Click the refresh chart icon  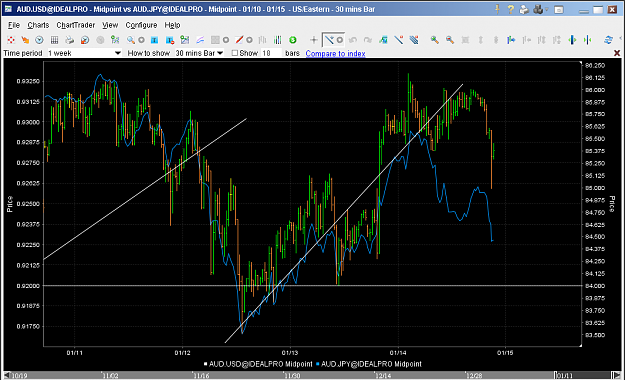608,40
